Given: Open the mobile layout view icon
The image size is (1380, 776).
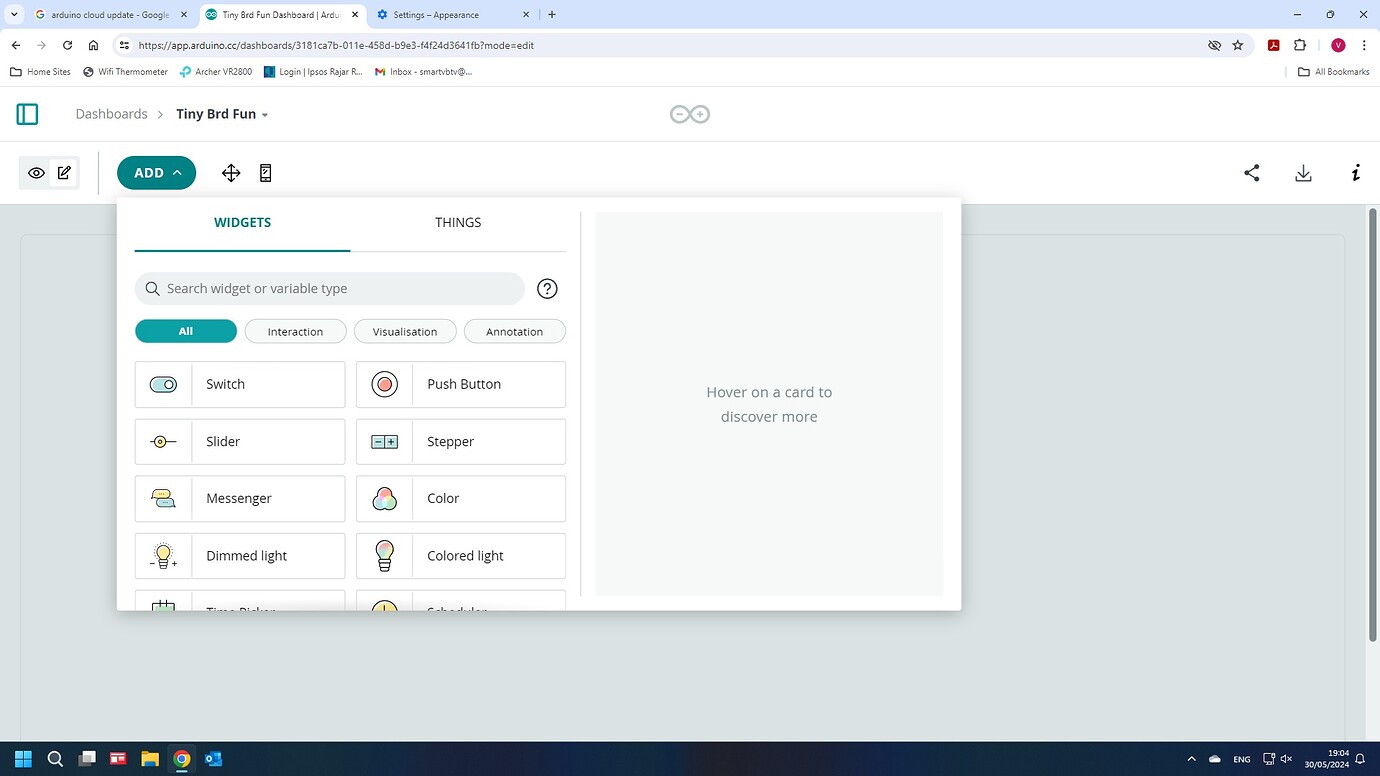Looking at the screenshot, I should (264, 172).
